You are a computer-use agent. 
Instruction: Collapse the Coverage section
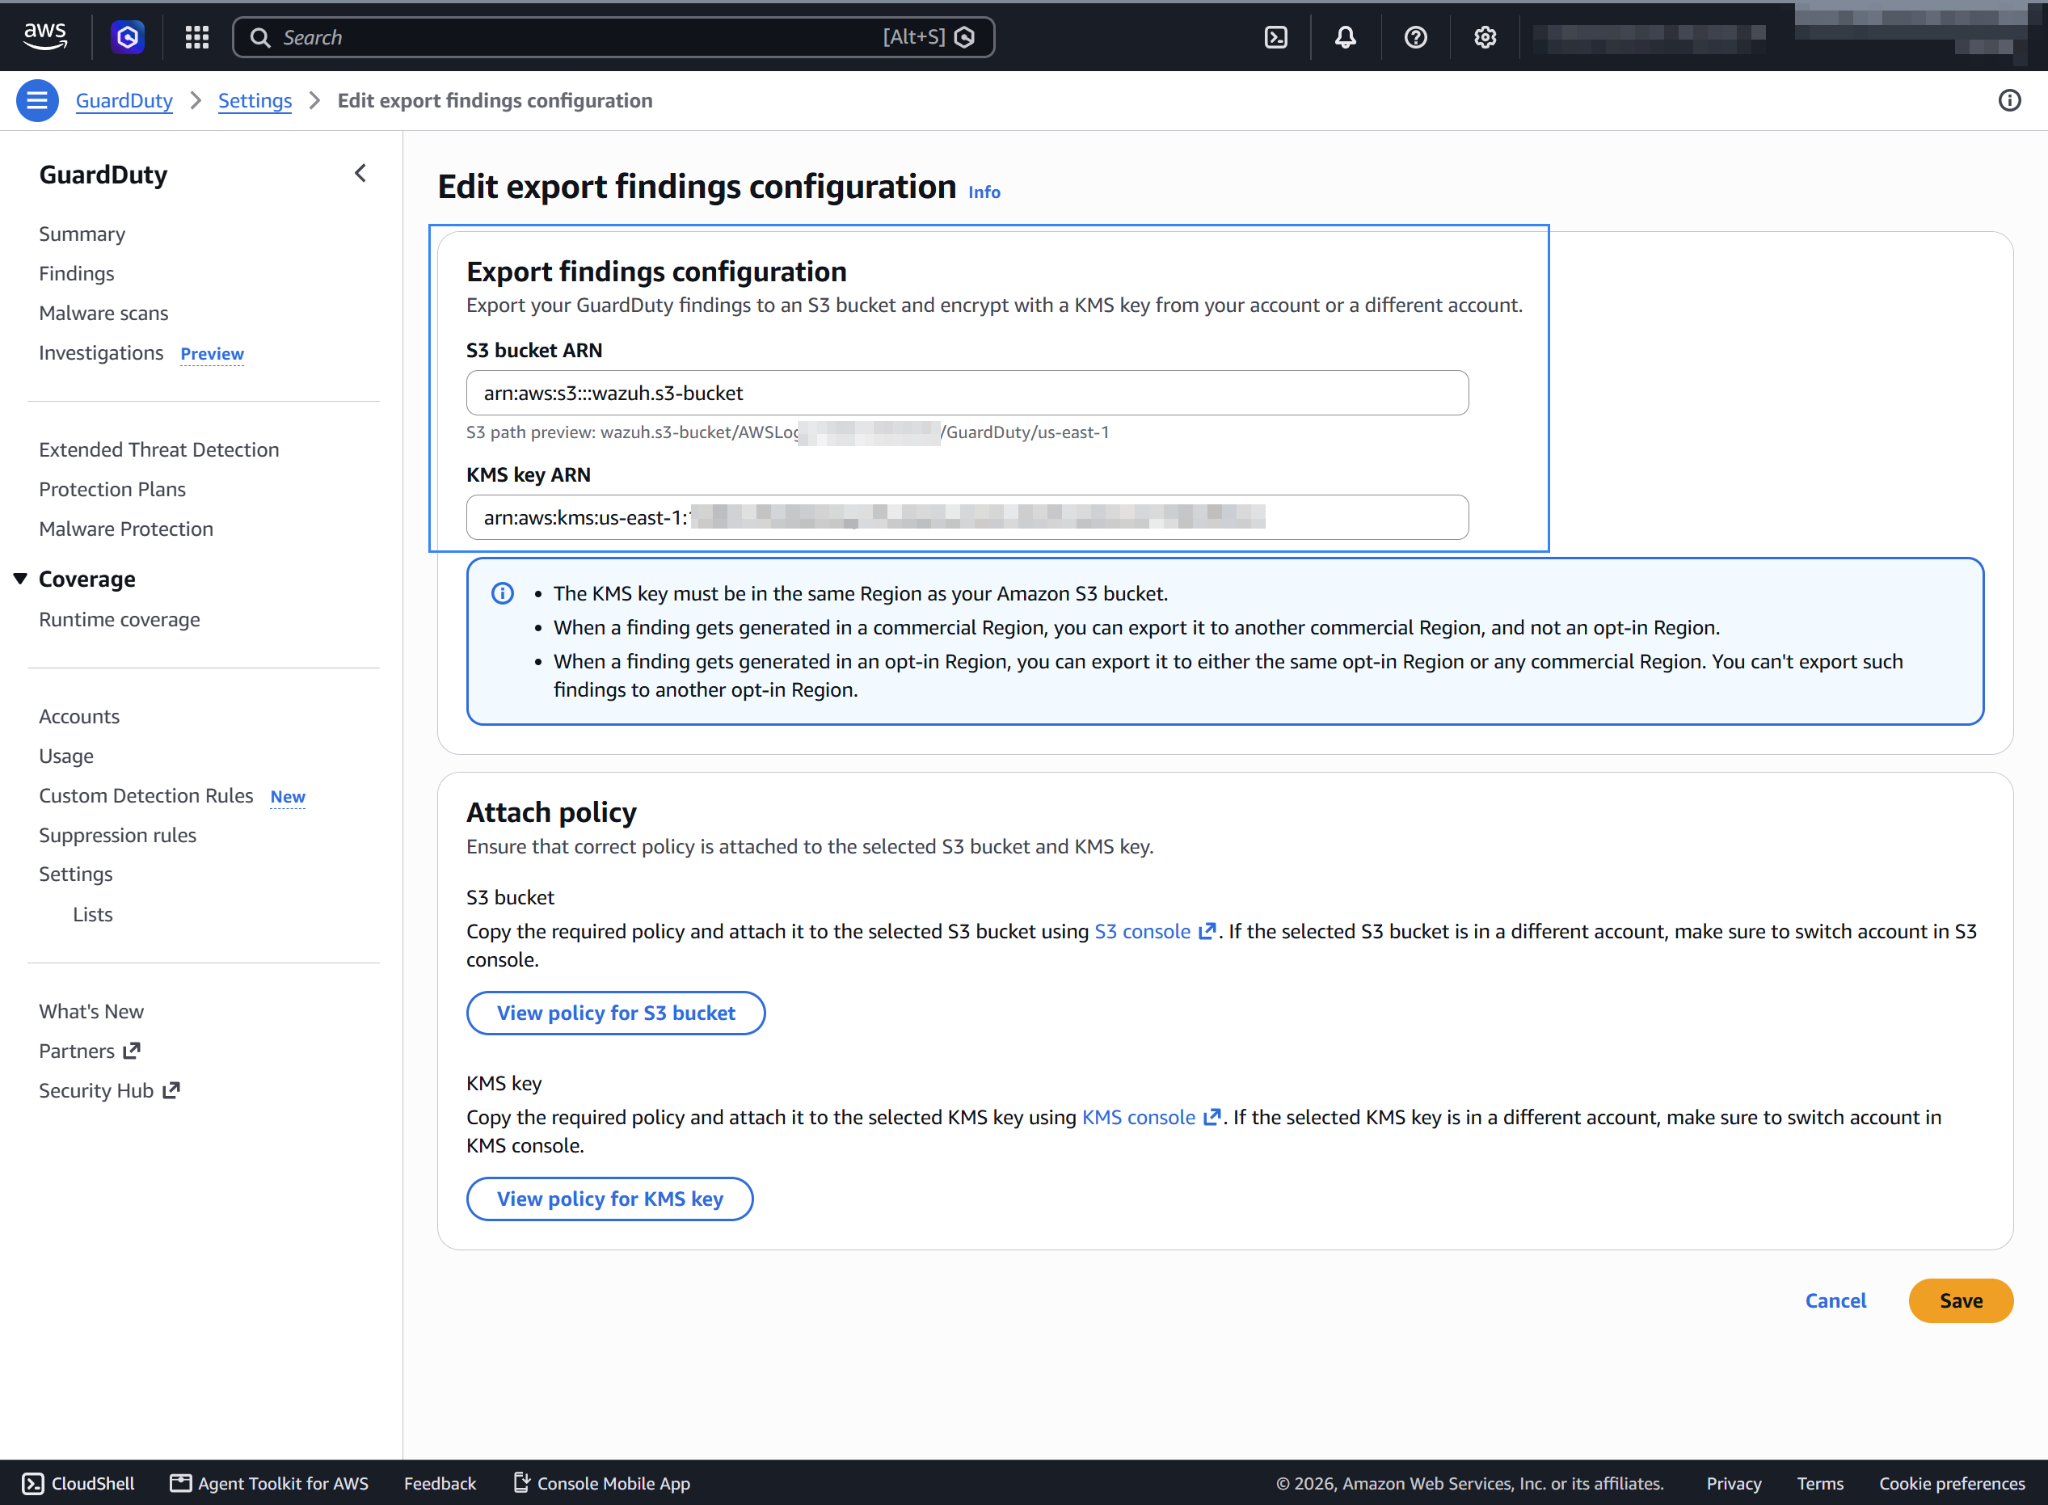pyautogui.click(x=20, y=579)
